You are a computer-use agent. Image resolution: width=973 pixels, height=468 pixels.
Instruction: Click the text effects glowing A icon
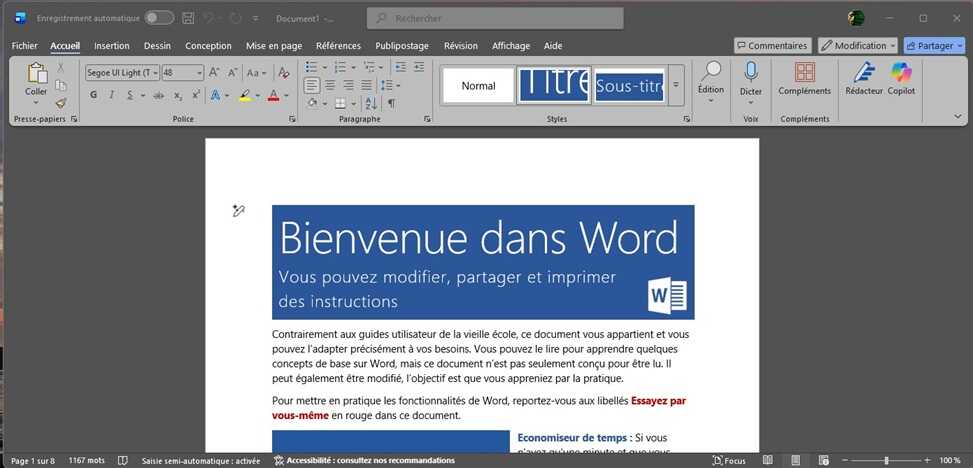coord(215,95)
